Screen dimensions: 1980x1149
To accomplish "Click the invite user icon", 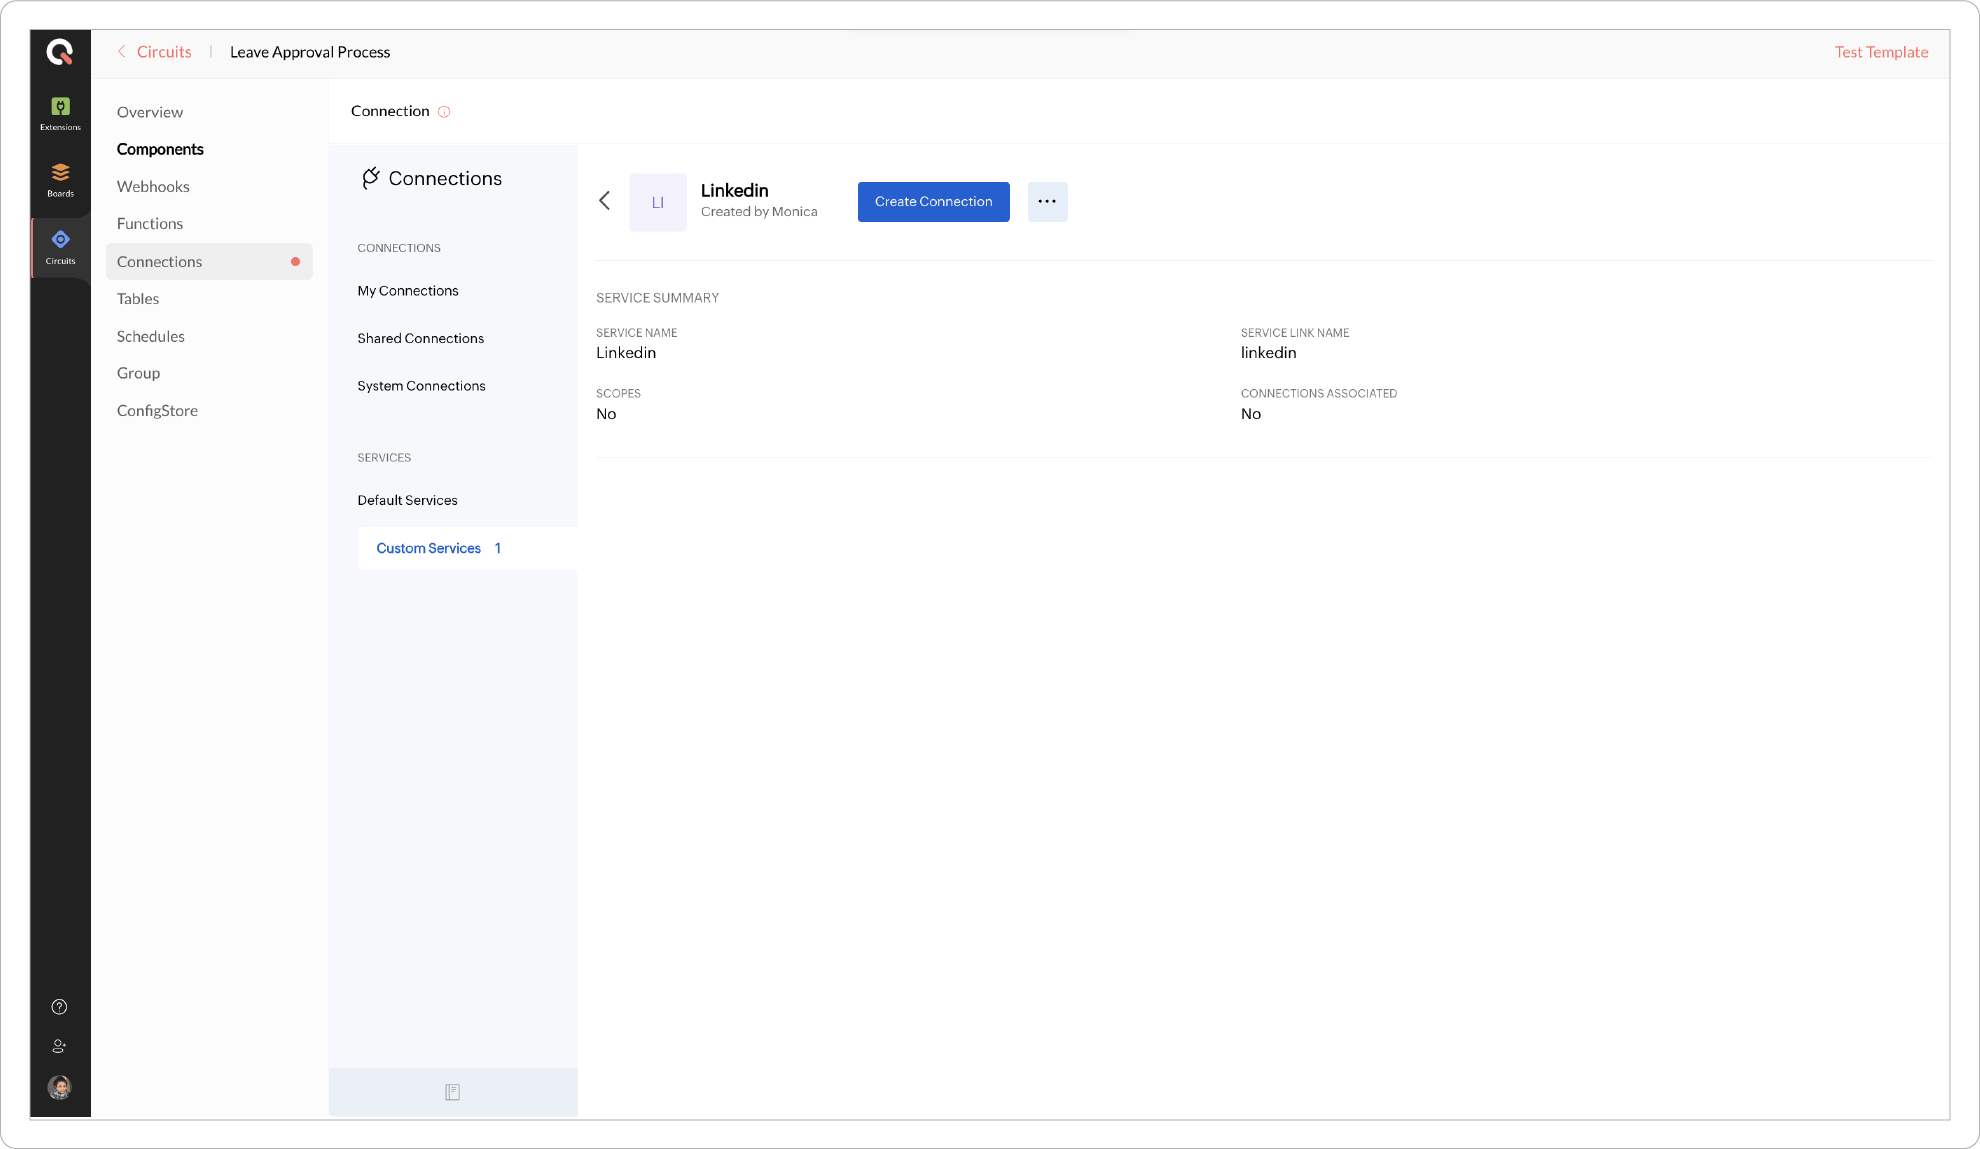I will pyautogui.click(x=60, y=1046).
